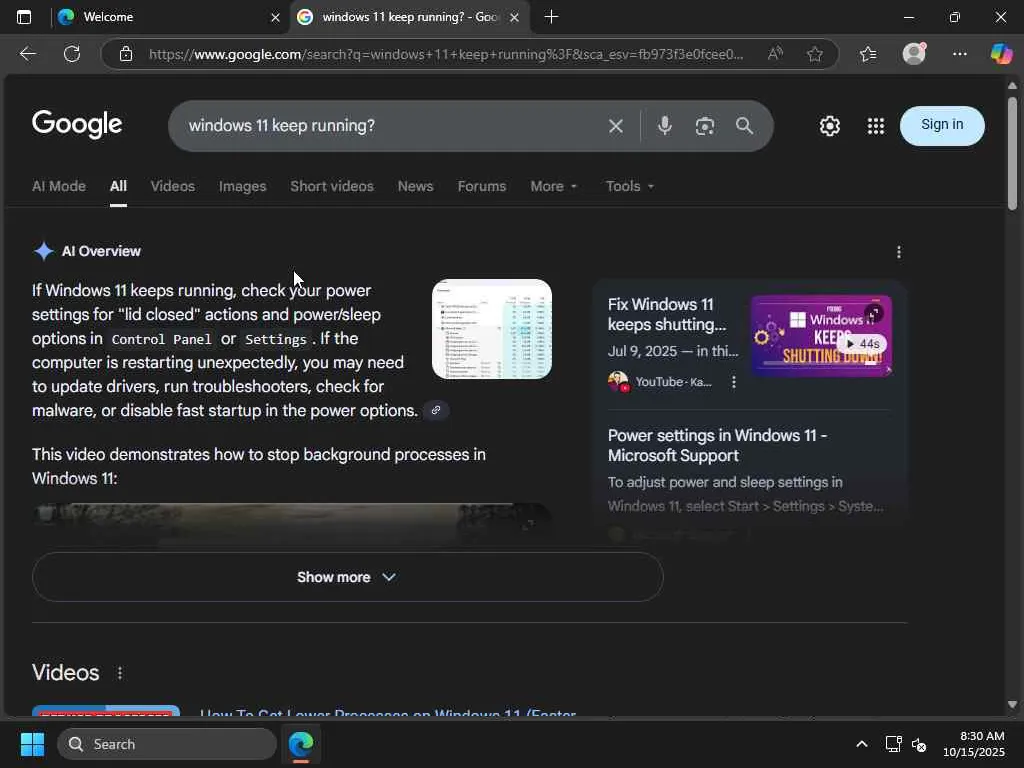
Task: Click the scrollbar down arrow
Action: [1012, 704]
